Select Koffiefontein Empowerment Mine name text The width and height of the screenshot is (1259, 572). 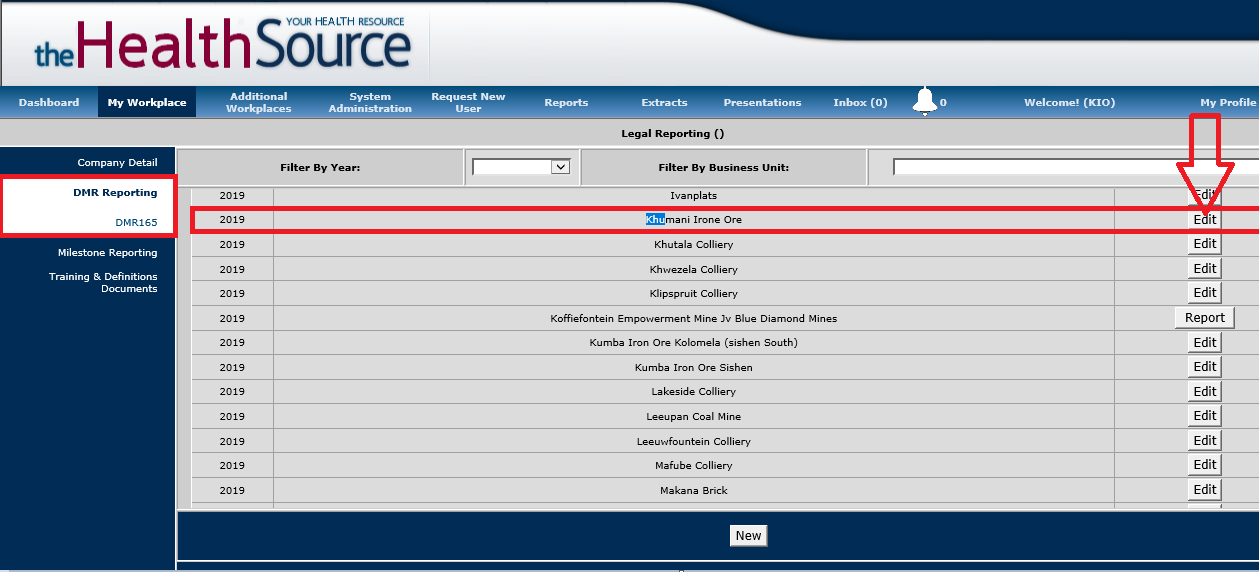pyautogui.click(x=693, y=319)
